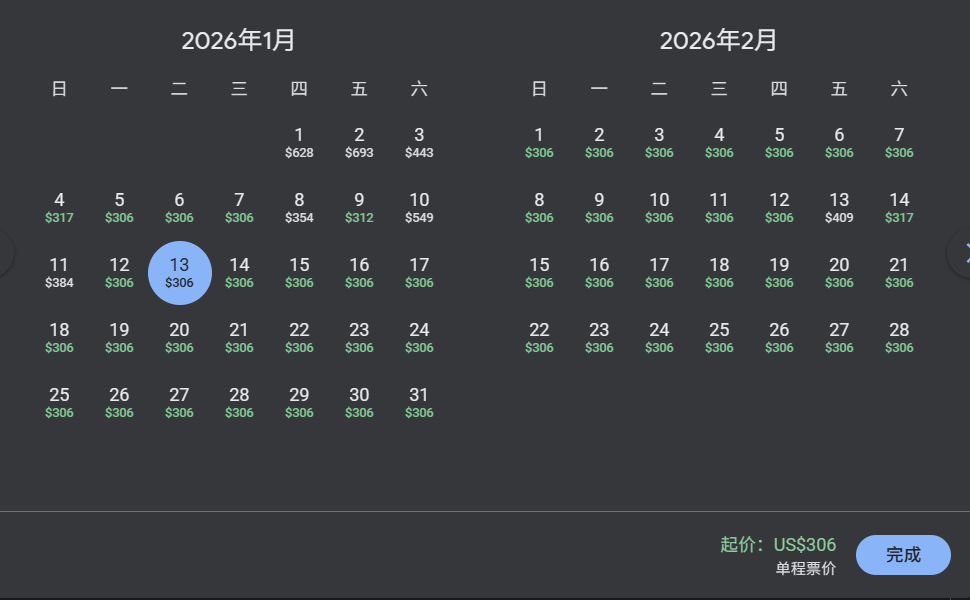Choose February 18 in the calendar
Viewport: 970px width, 600px height.
point(719,272)
